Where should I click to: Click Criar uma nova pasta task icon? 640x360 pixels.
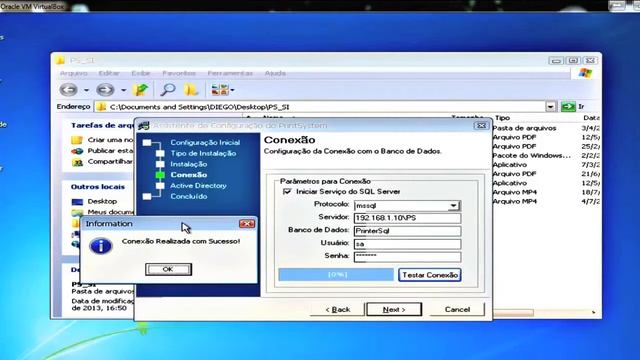[77, 140]
